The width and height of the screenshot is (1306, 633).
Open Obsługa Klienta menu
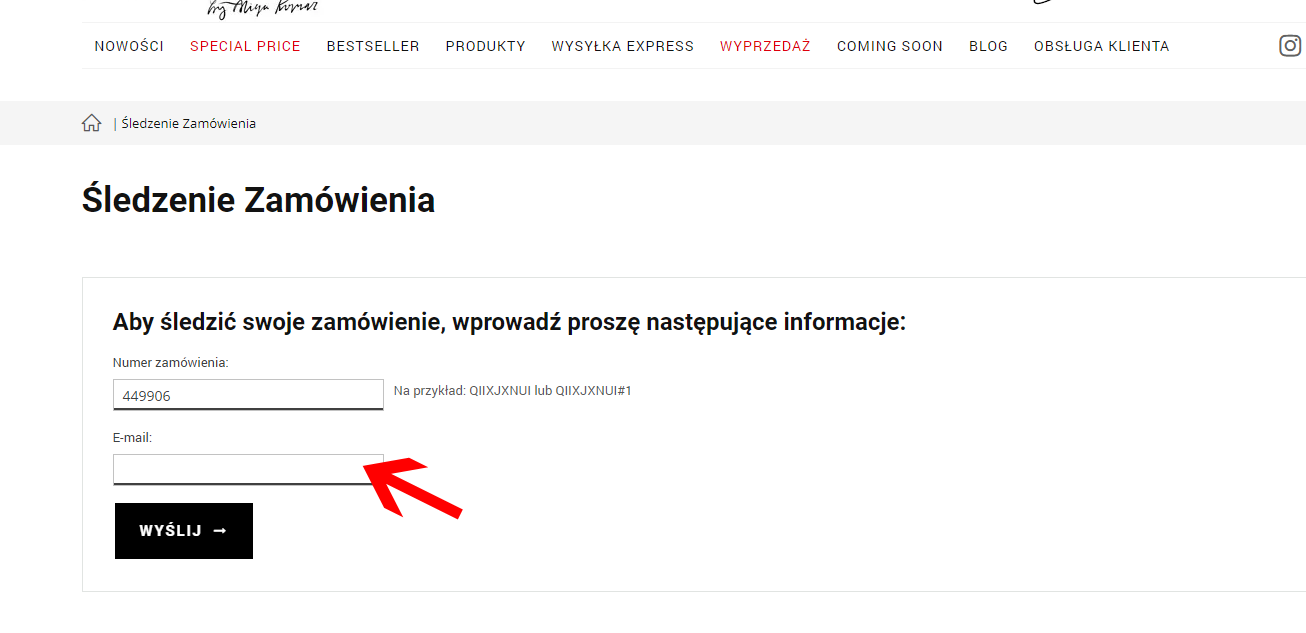coord(1101,46)
